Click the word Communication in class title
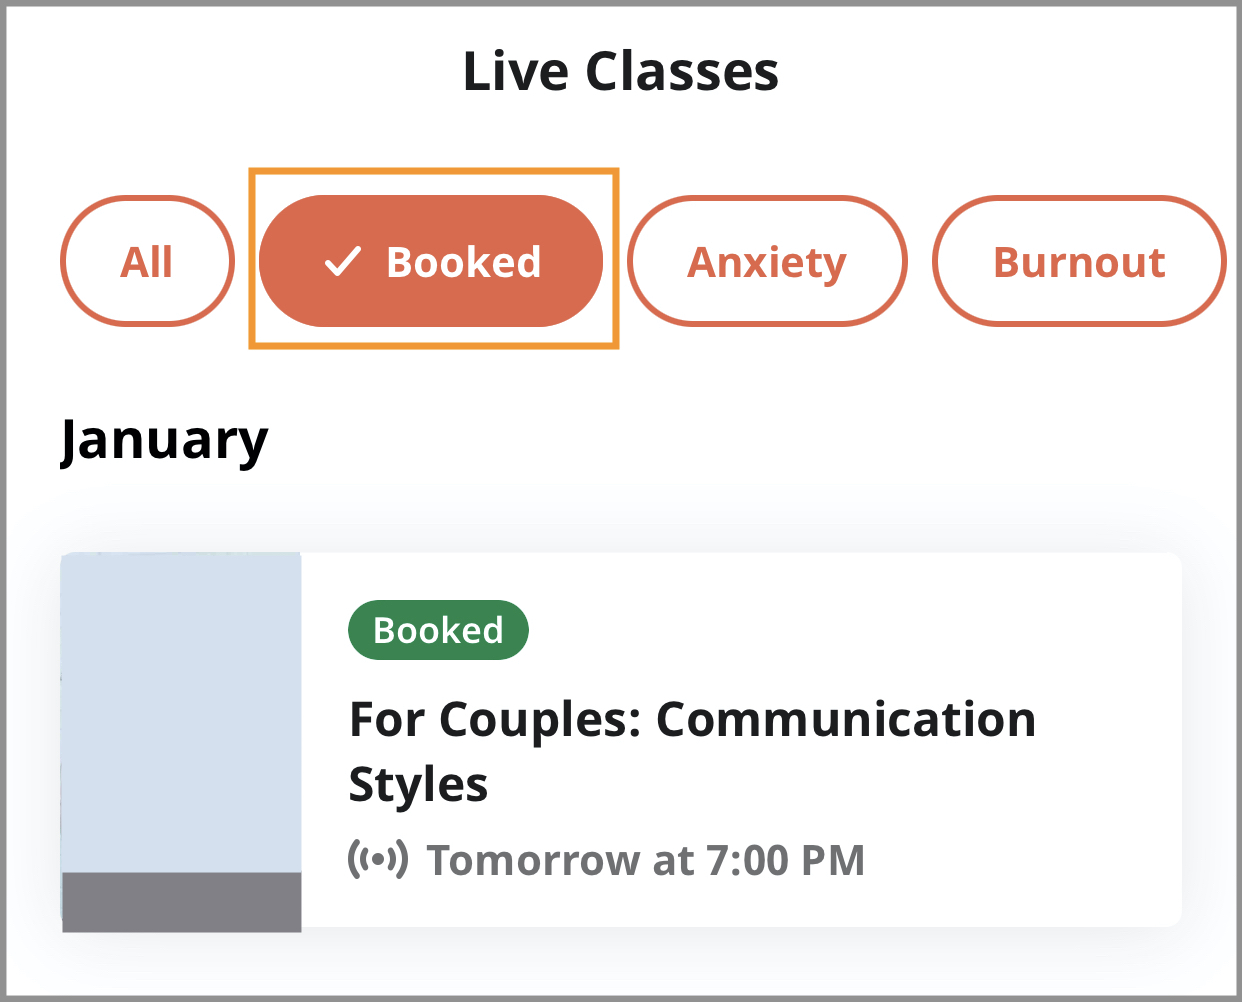This screenshot has width=1242, height=1002. pyautogui.click(x=845, y=719)
